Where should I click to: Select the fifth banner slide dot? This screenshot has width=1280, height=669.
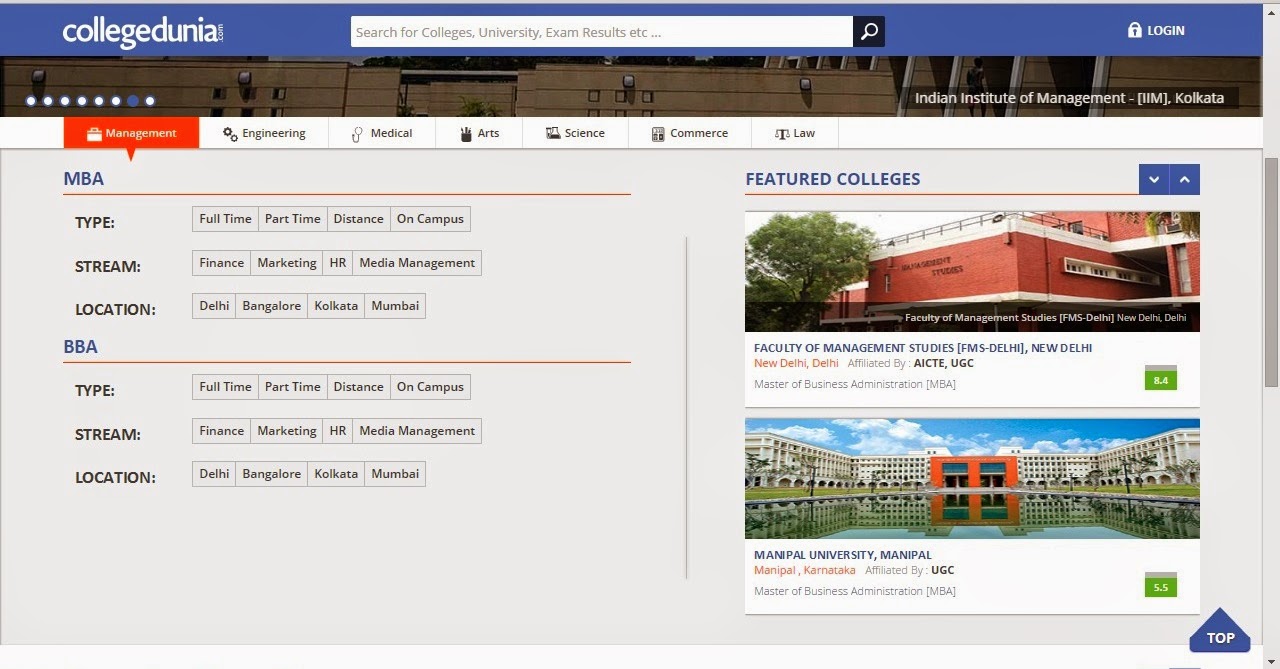point(99,101)
